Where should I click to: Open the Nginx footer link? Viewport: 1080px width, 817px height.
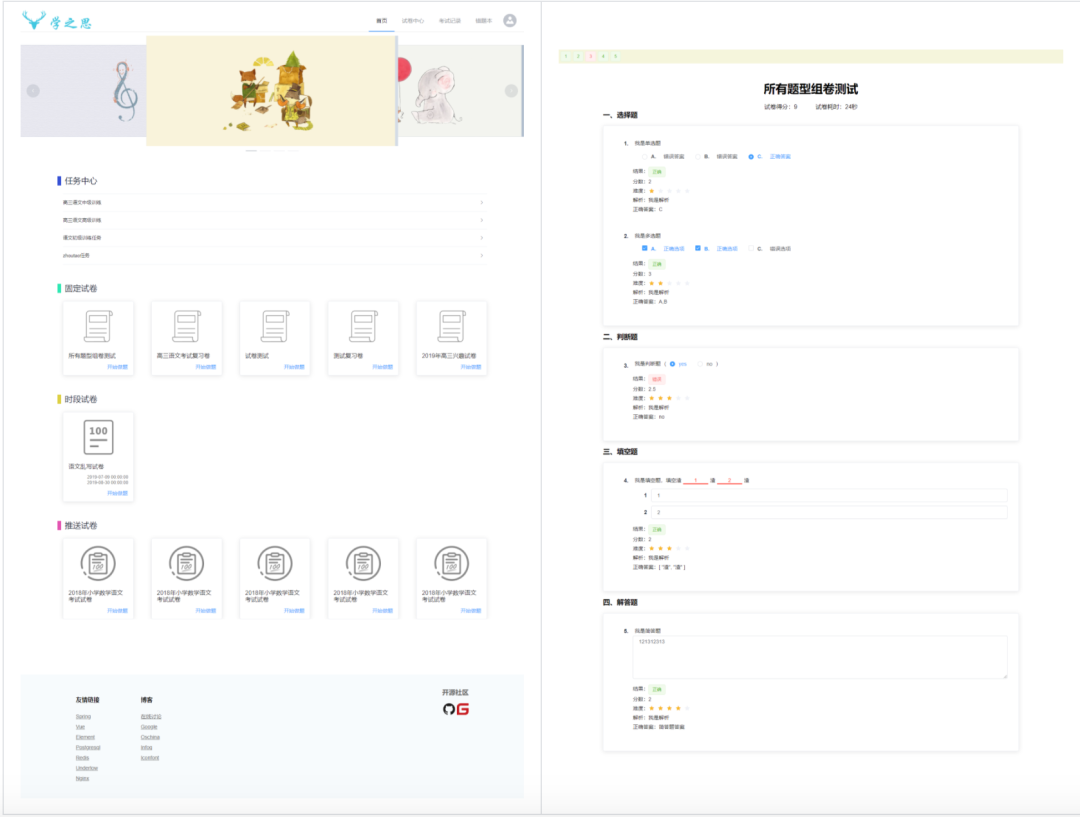(83, 778)
